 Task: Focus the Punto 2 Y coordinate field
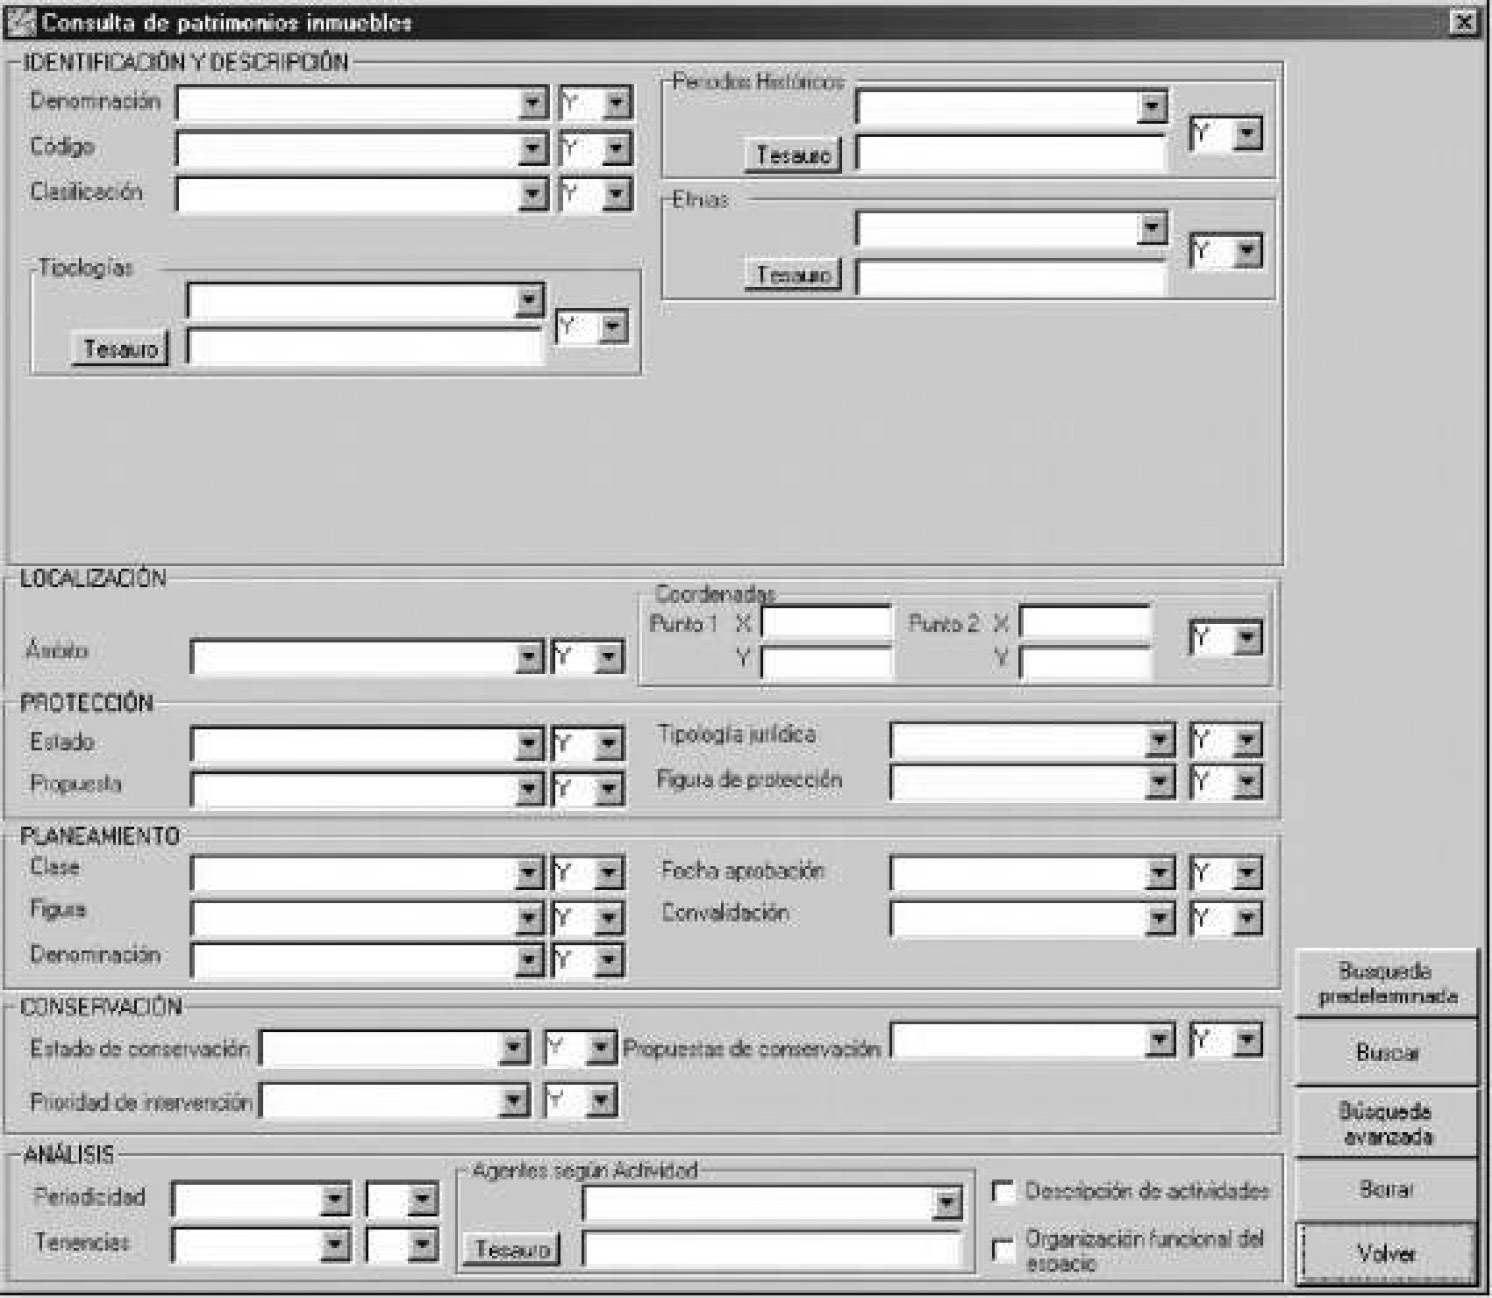1086,661
